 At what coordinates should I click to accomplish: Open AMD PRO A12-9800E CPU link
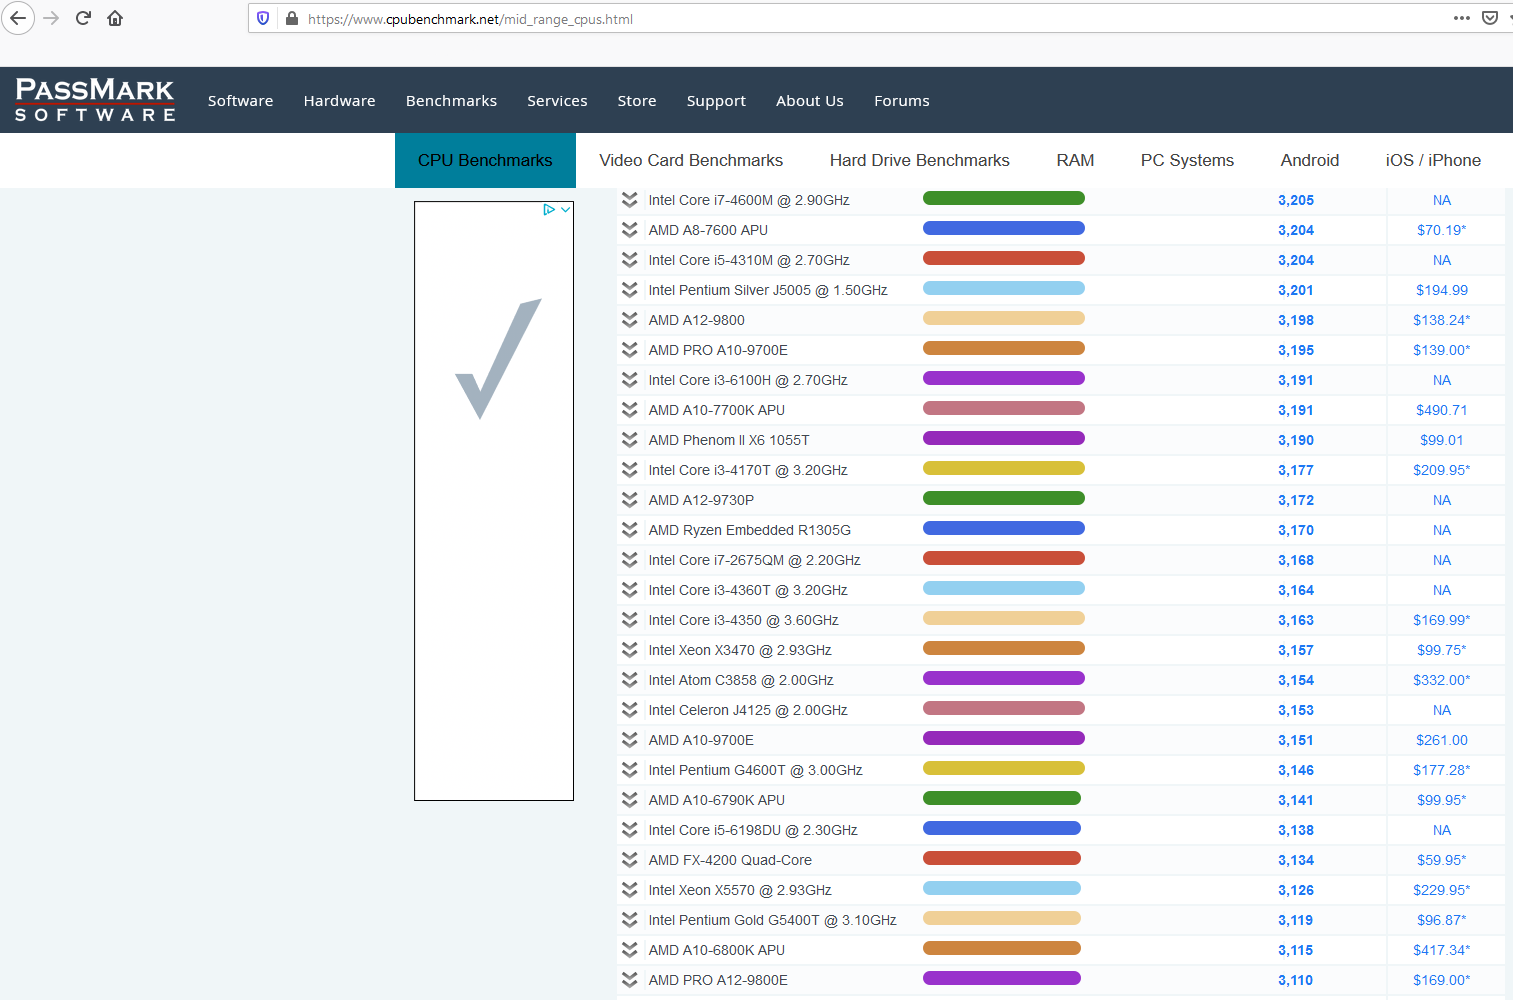(718, 980)
